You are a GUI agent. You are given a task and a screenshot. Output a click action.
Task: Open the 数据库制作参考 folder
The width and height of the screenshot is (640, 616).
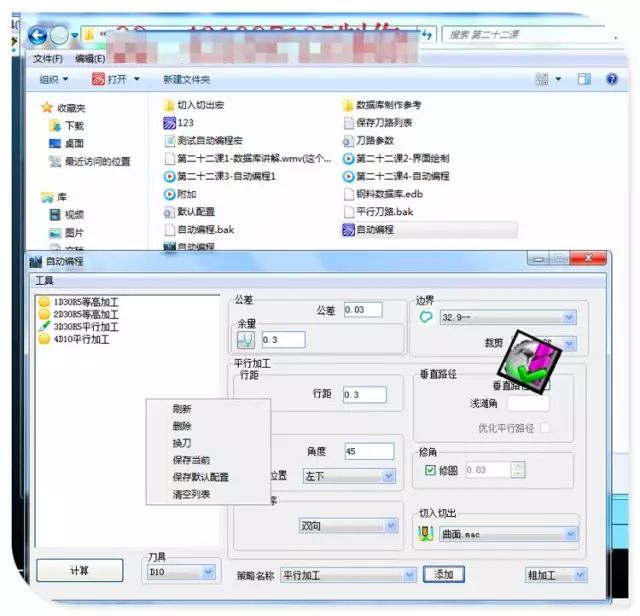click(382, 105)
